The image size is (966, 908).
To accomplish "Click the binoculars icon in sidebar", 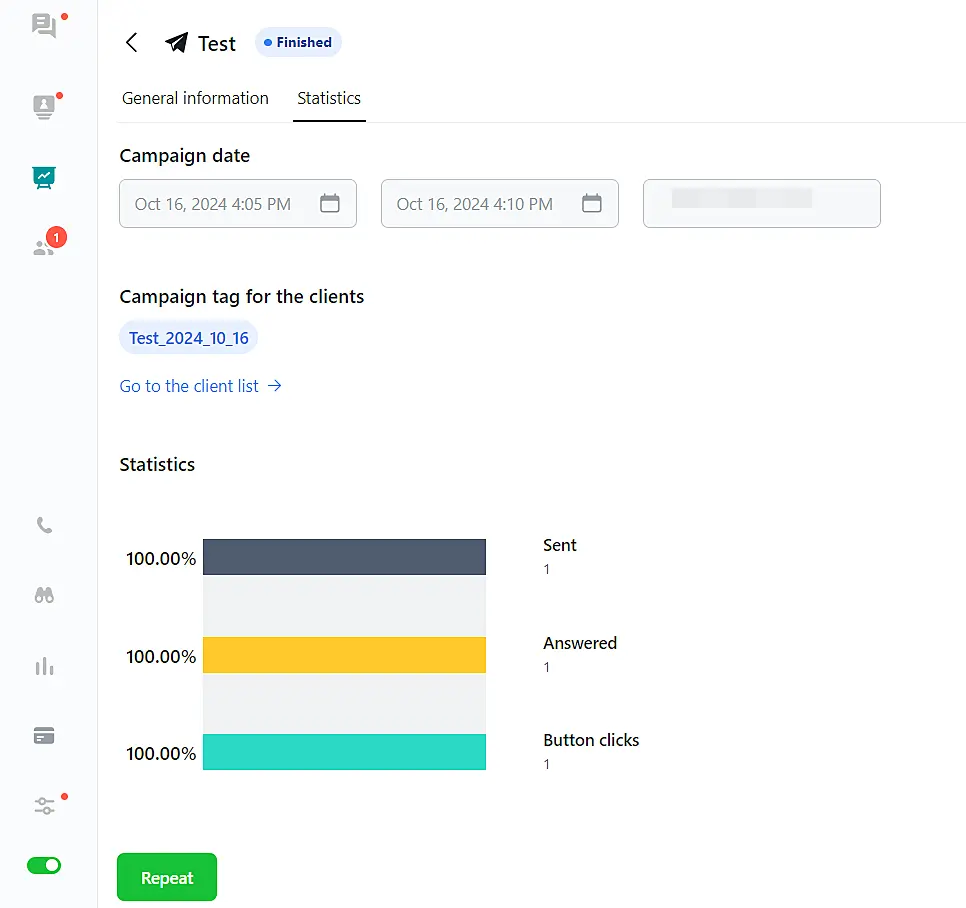I will click(44, 595).
